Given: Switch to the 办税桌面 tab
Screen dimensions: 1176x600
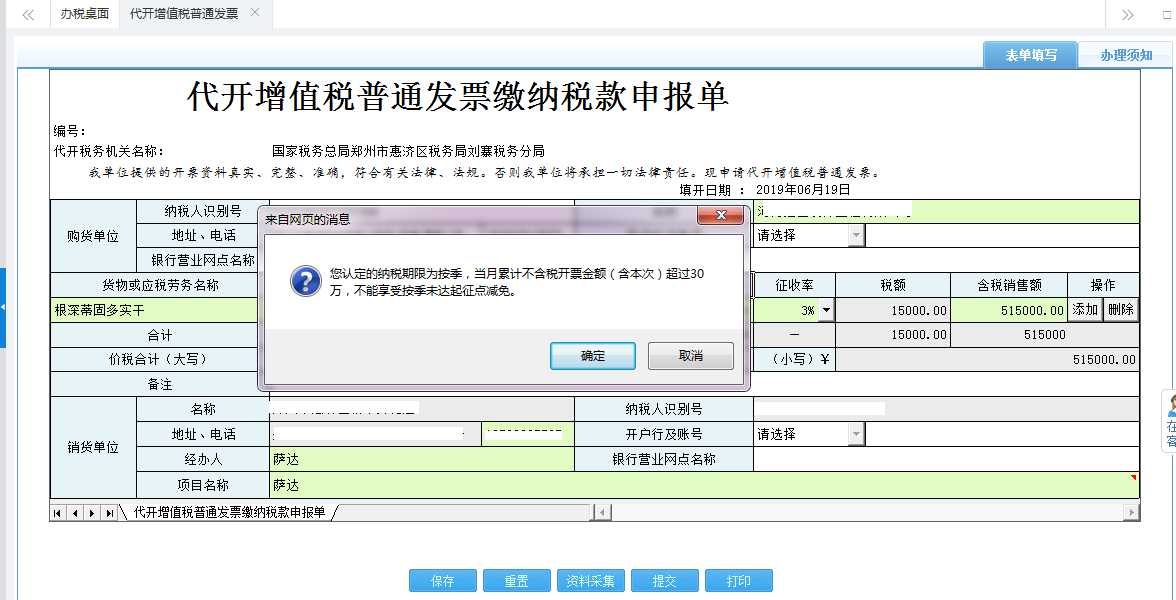Looking at the screenshot, I should click(x=84, y=15).
